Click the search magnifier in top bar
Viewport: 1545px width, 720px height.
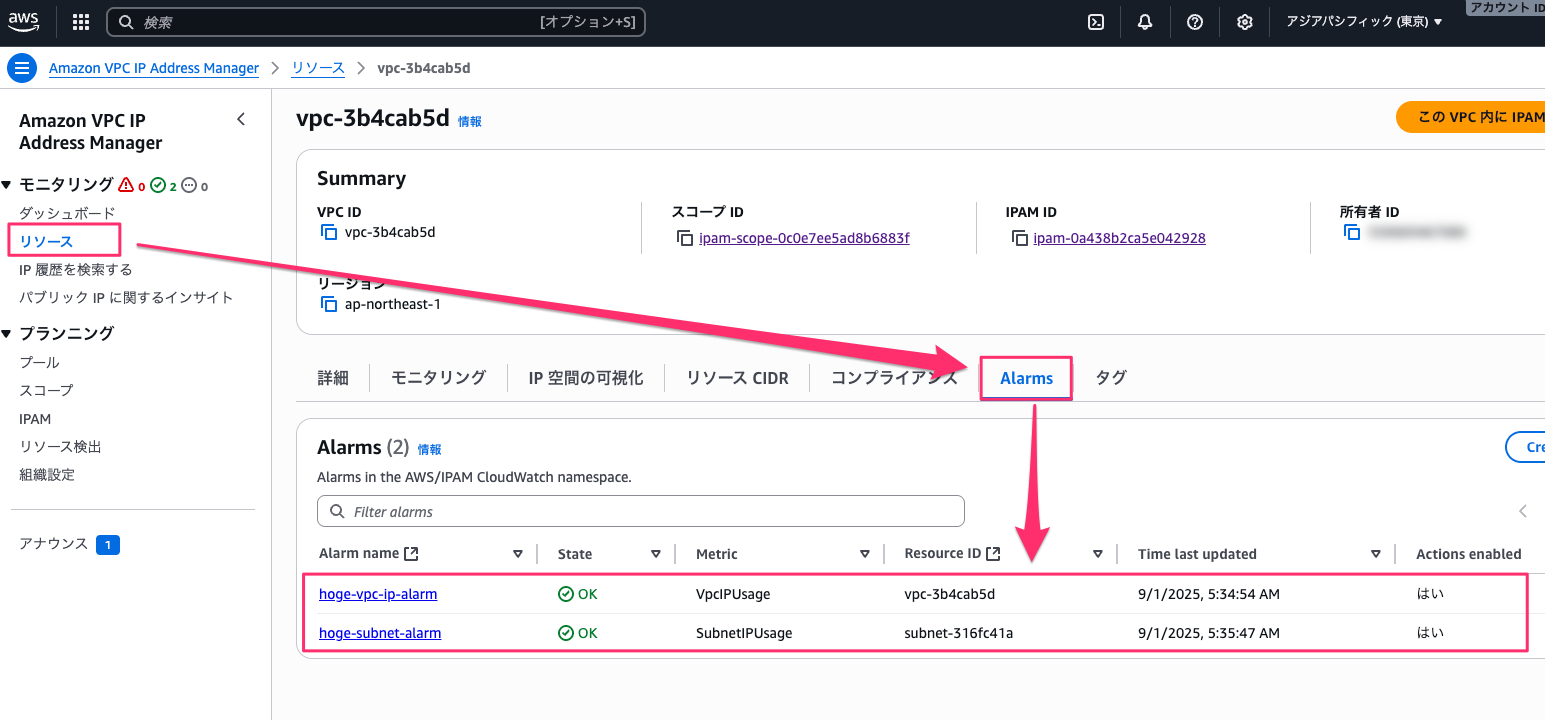click(126, 22)
